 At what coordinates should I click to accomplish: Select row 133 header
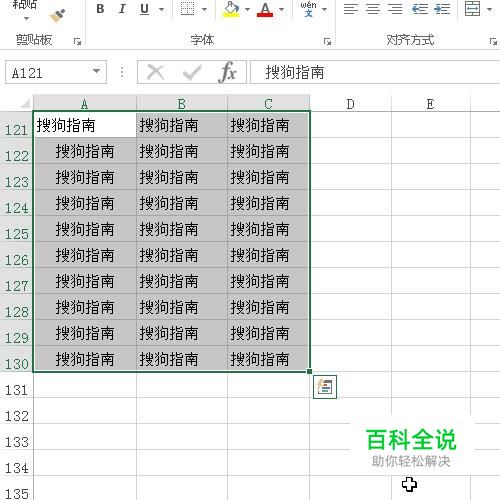point(16,437)
